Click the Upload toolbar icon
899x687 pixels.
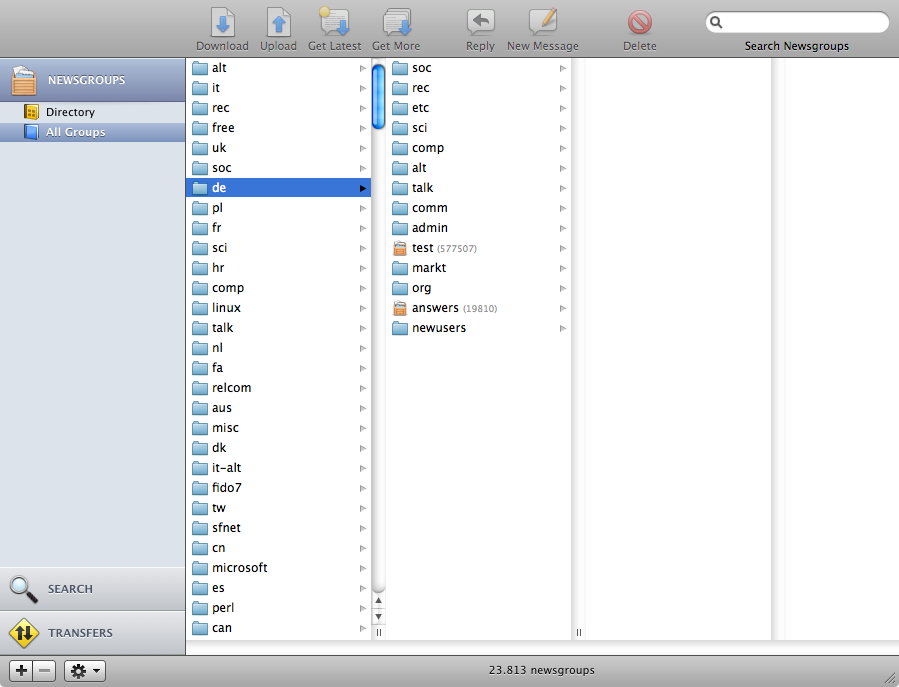(x=278, y=23)
